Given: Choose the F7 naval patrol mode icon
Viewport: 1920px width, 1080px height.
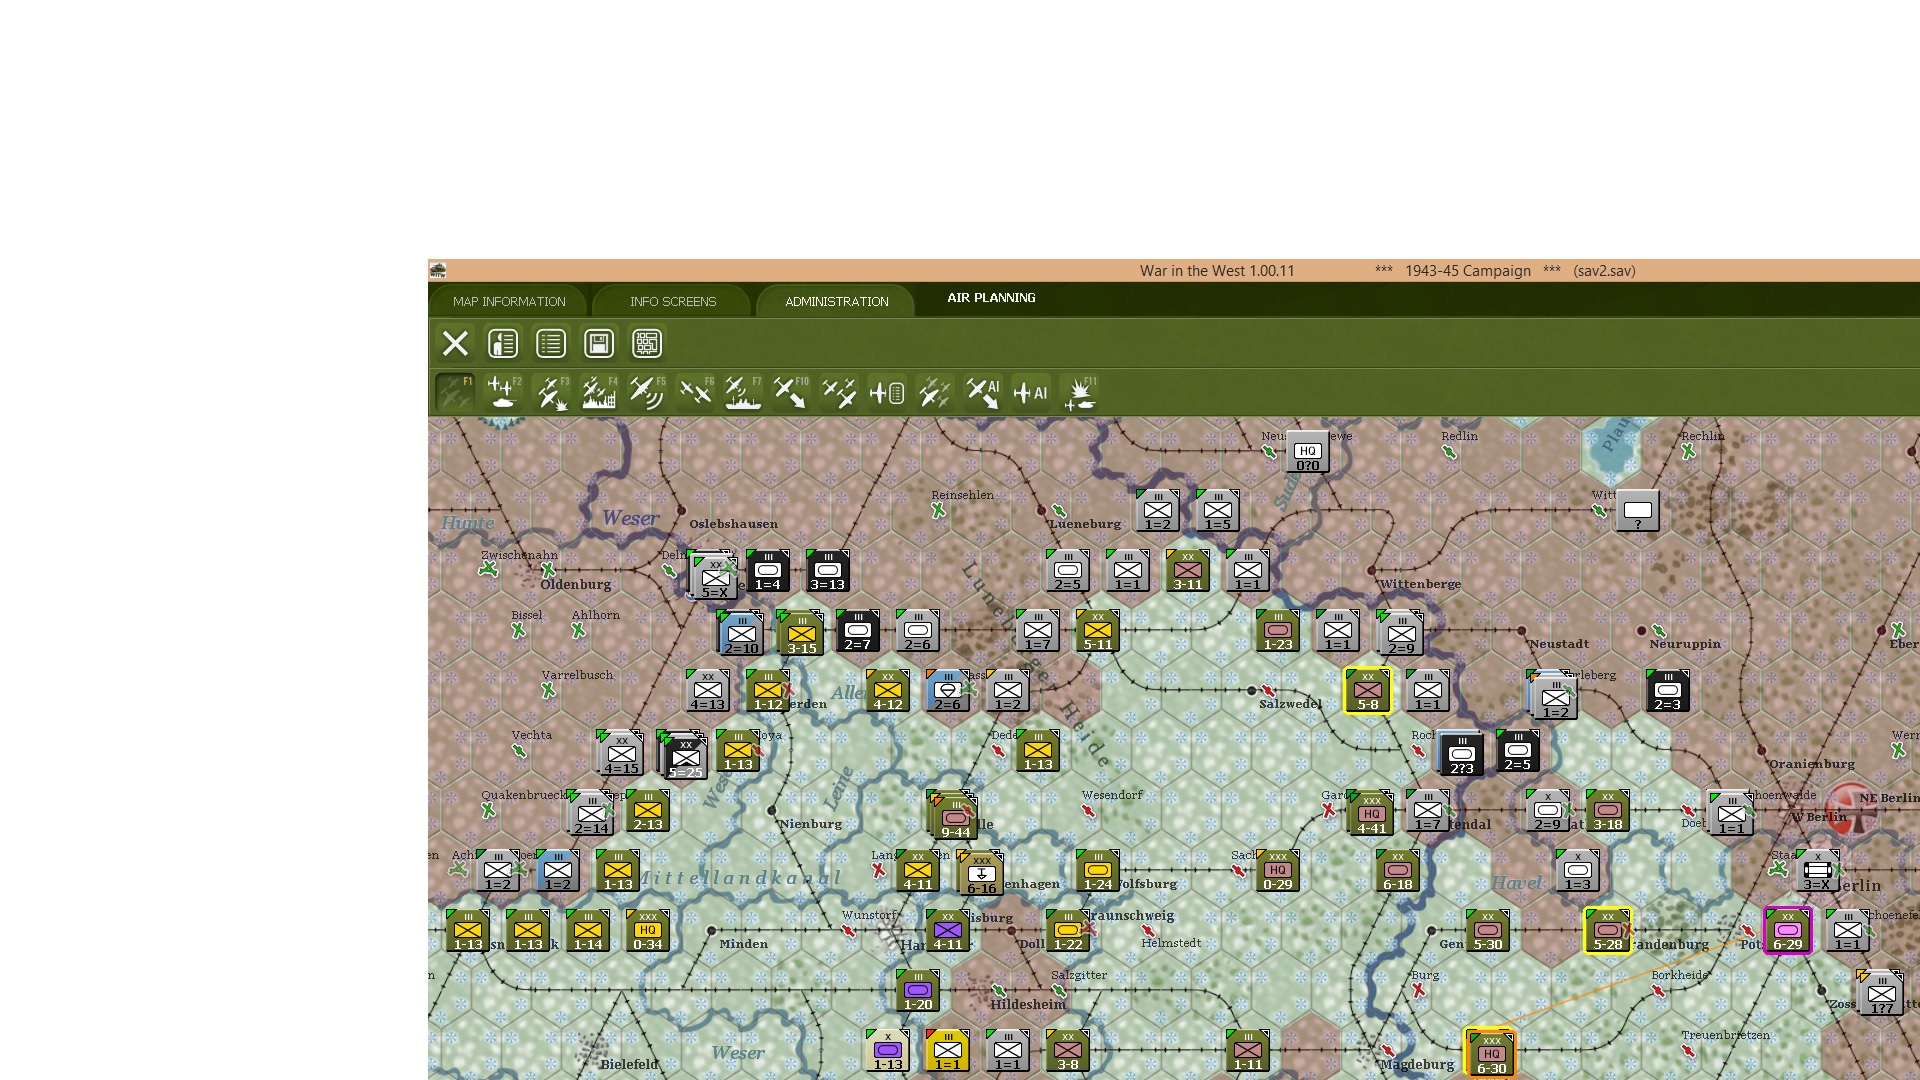Looking at the screenshot, I should (x=743, y=393).
